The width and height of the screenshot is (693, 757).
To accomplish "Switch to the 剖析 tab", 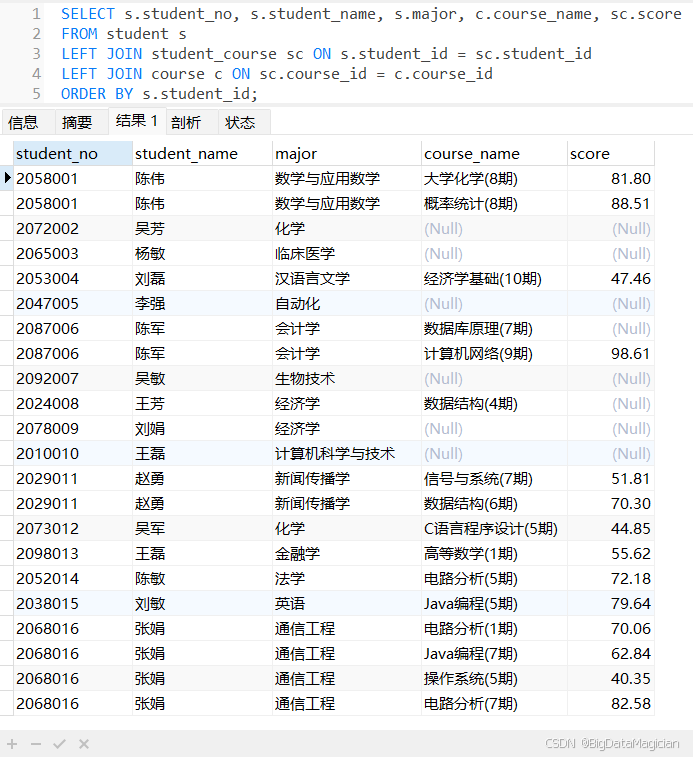I will point(186,123).
